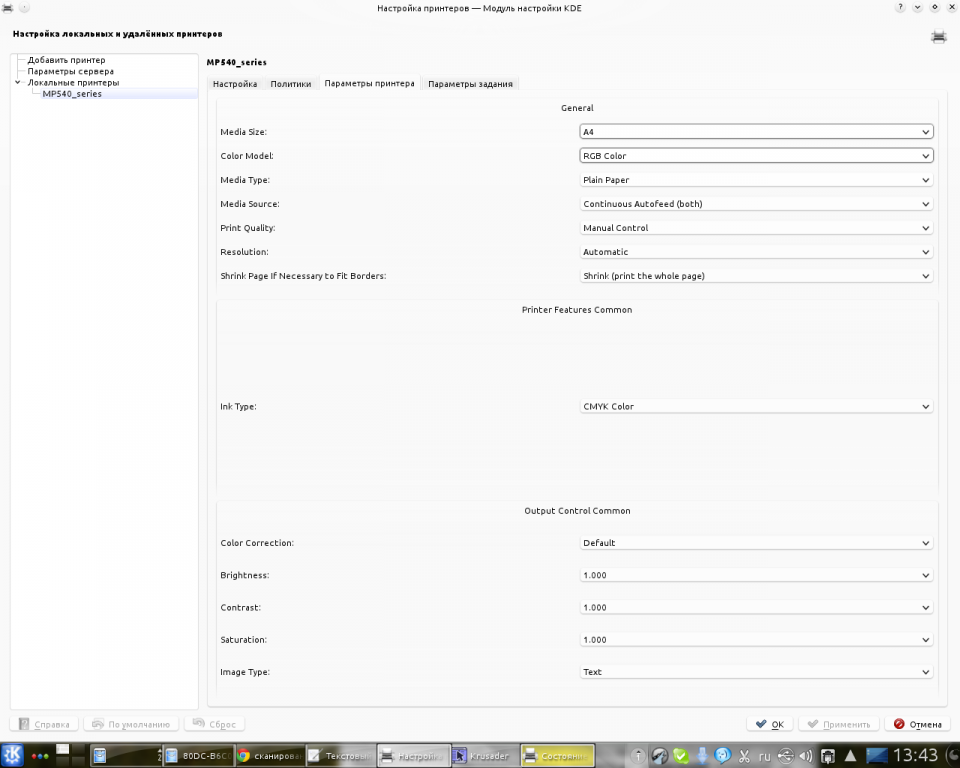The width and height of the screenshot is (960, 768).
Task: Click the scissors Klipper clipboard tray icon
Action: pyautogui.click(x=744, y=756)
